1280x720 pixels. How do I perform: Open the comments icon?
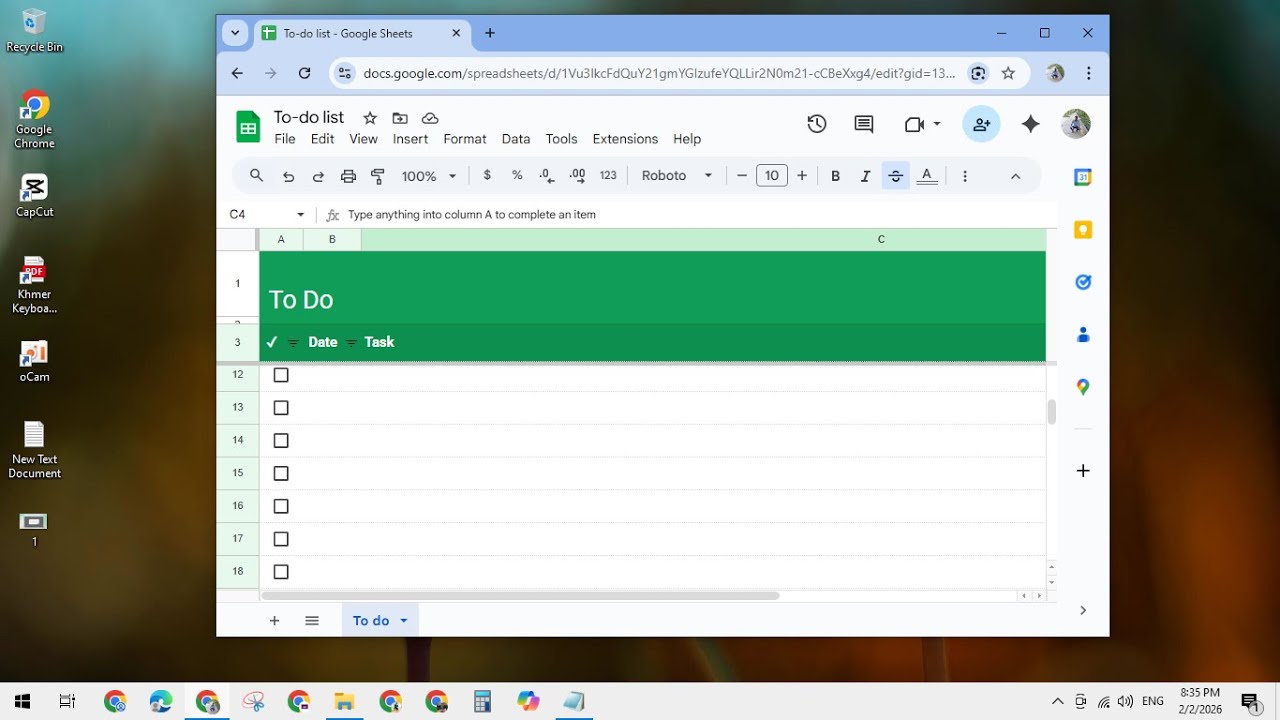click(x=864, y=124)
